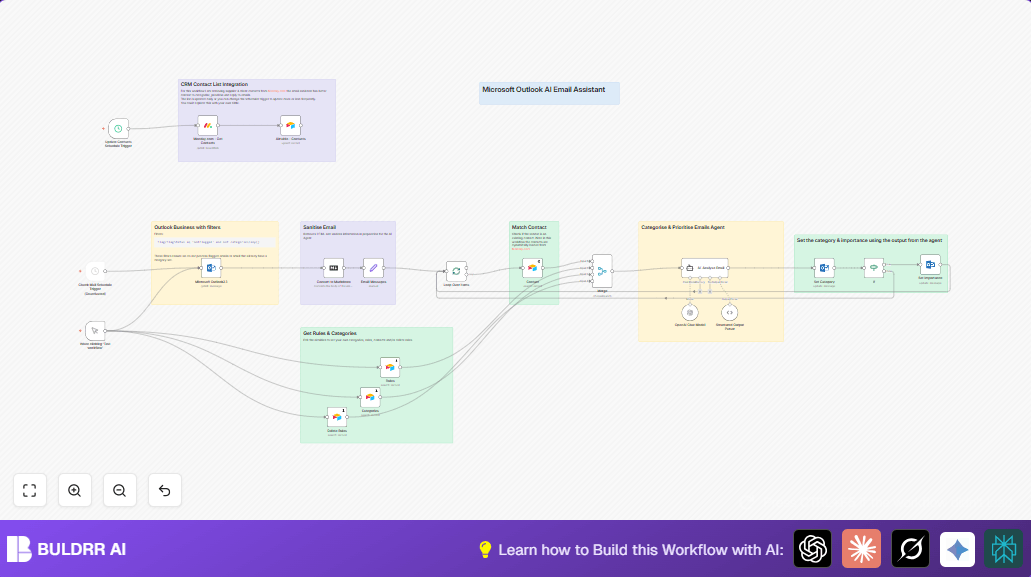The image size is (1031, 577).
Task: Click the Learn how to Build this Workflow text
Action: [x=641, y=550]
